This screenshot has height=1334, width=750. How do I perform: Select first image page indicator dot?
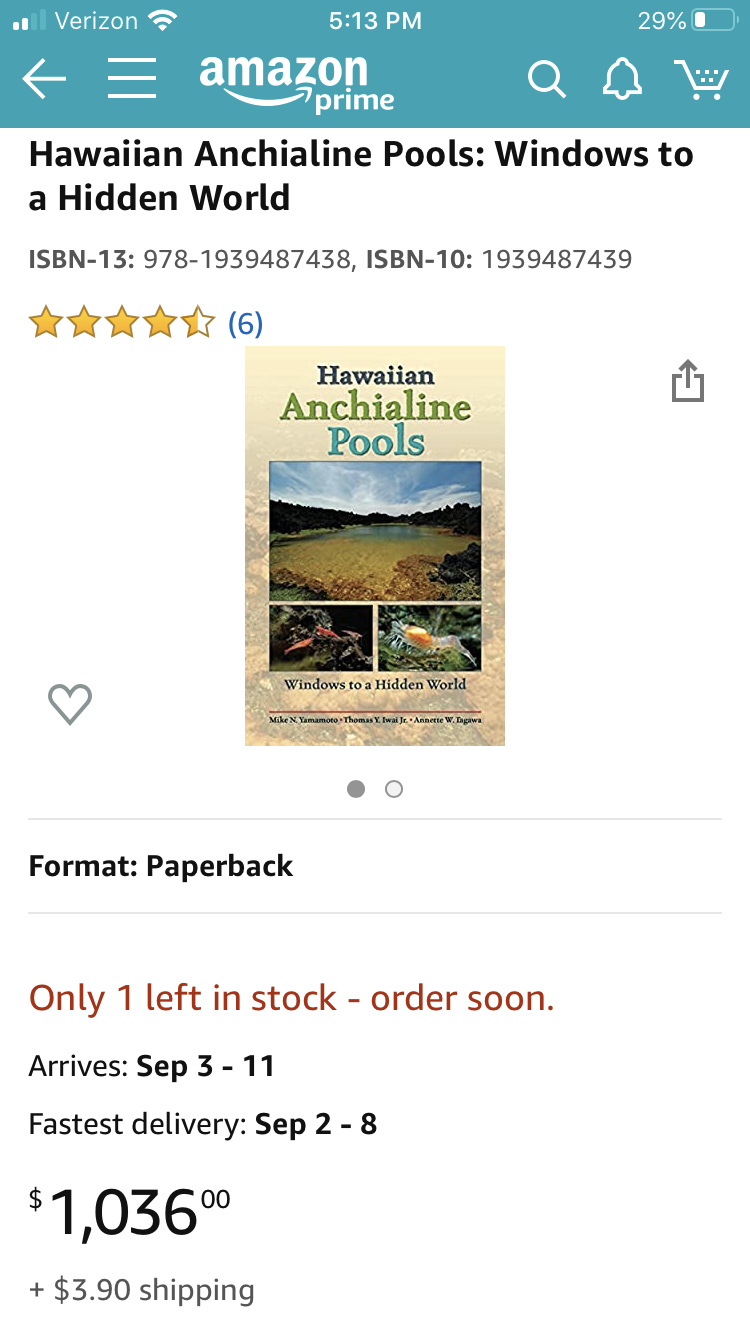(356, 789)
